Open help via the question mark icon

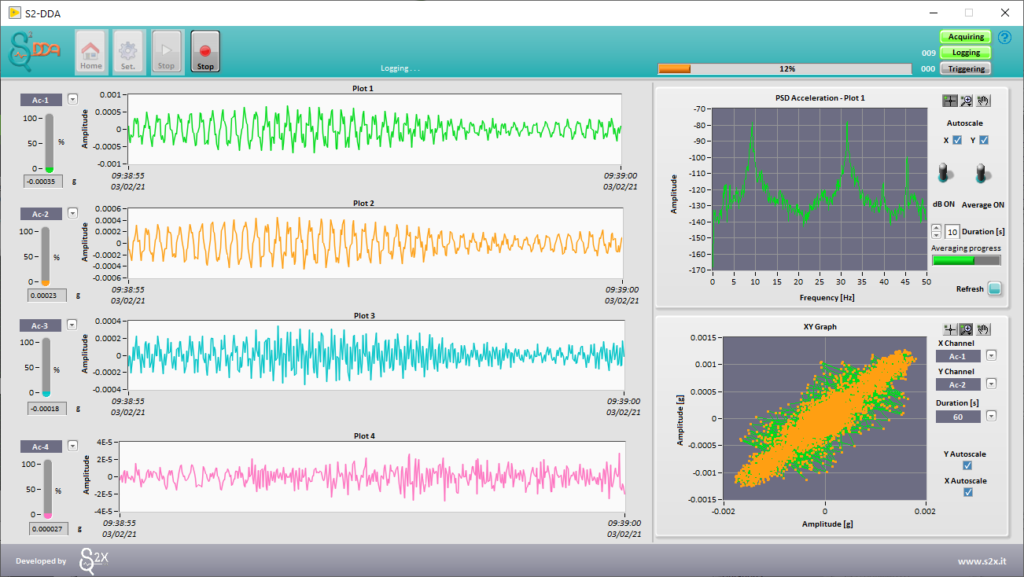(1004, 37)
